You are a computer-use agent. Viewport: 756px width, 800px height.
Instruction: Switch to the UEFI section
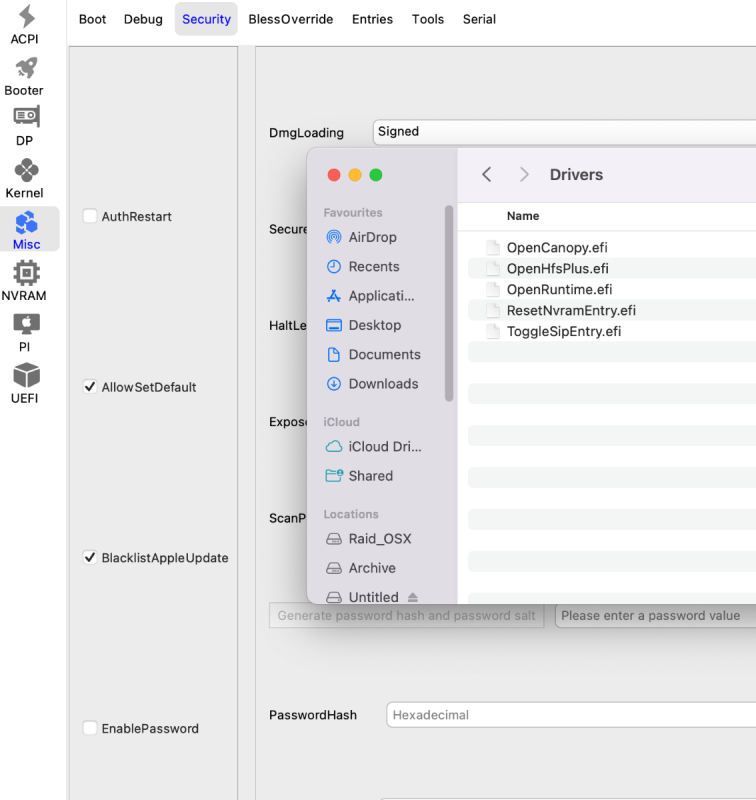tap(24, 384)
